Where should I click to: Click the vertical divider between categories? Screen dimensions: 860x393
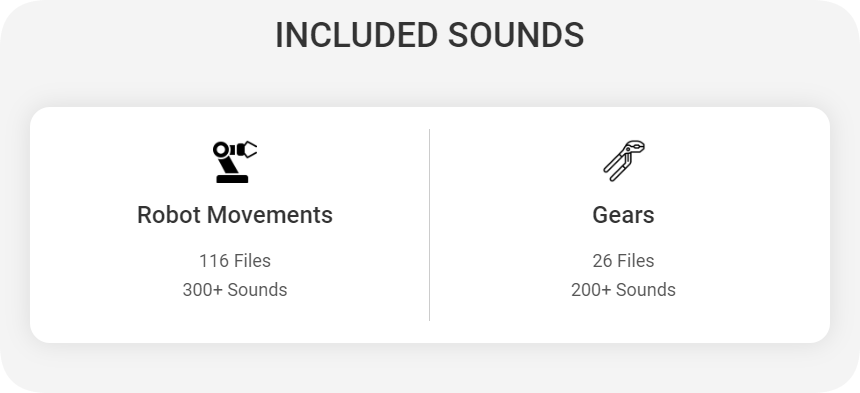(429, 225)
